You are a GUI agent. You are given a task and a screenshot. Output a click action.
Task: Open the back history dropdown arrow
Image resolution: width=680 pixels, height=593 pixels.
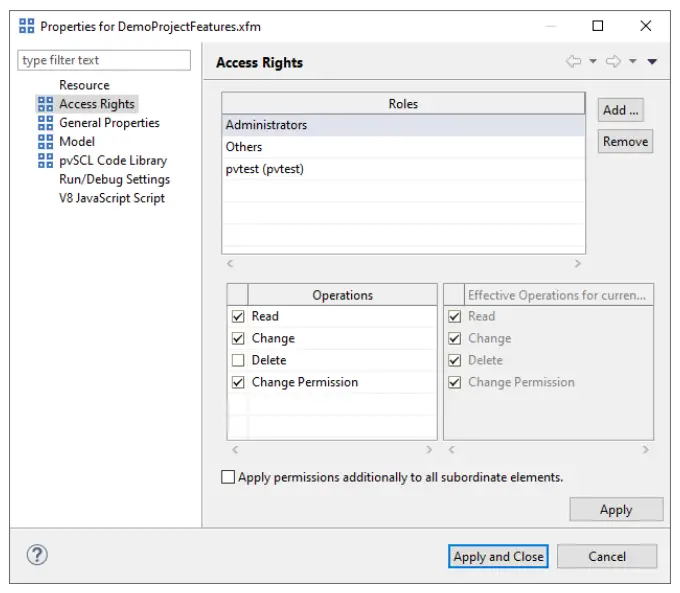tap(593, 61)
